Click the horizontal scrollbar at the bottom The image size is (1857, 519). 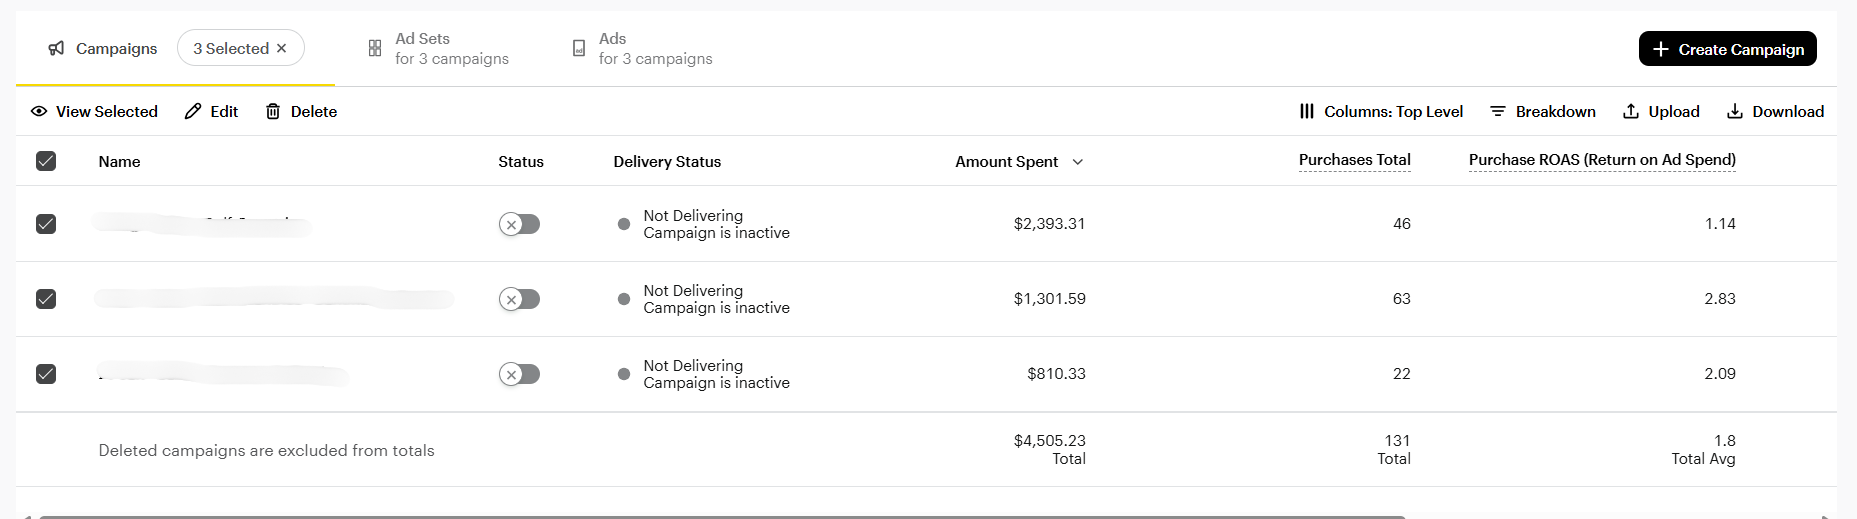pos(720,516)
